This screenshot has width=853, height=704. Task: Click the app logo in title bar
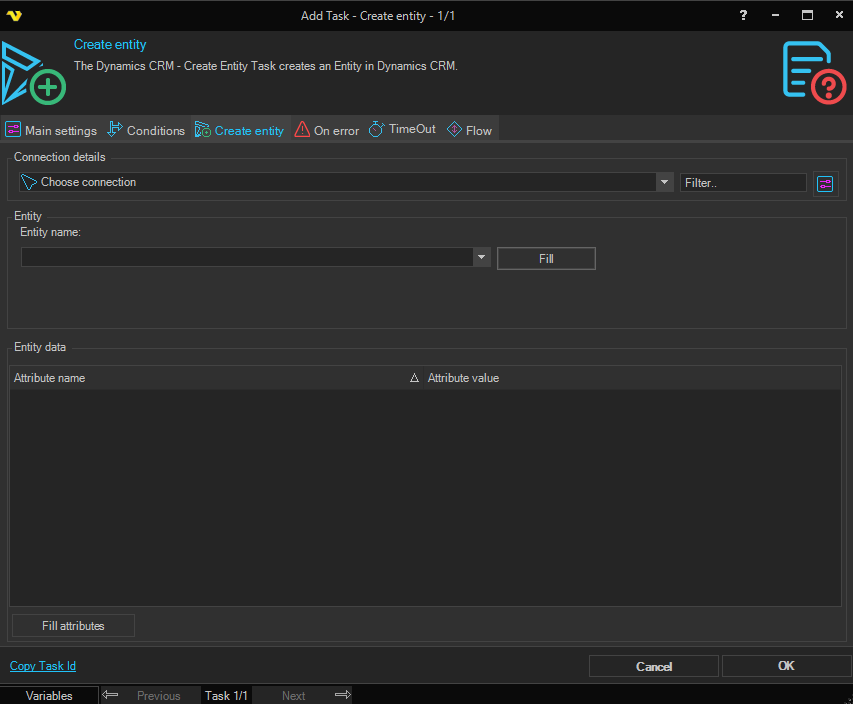[14, 16]
